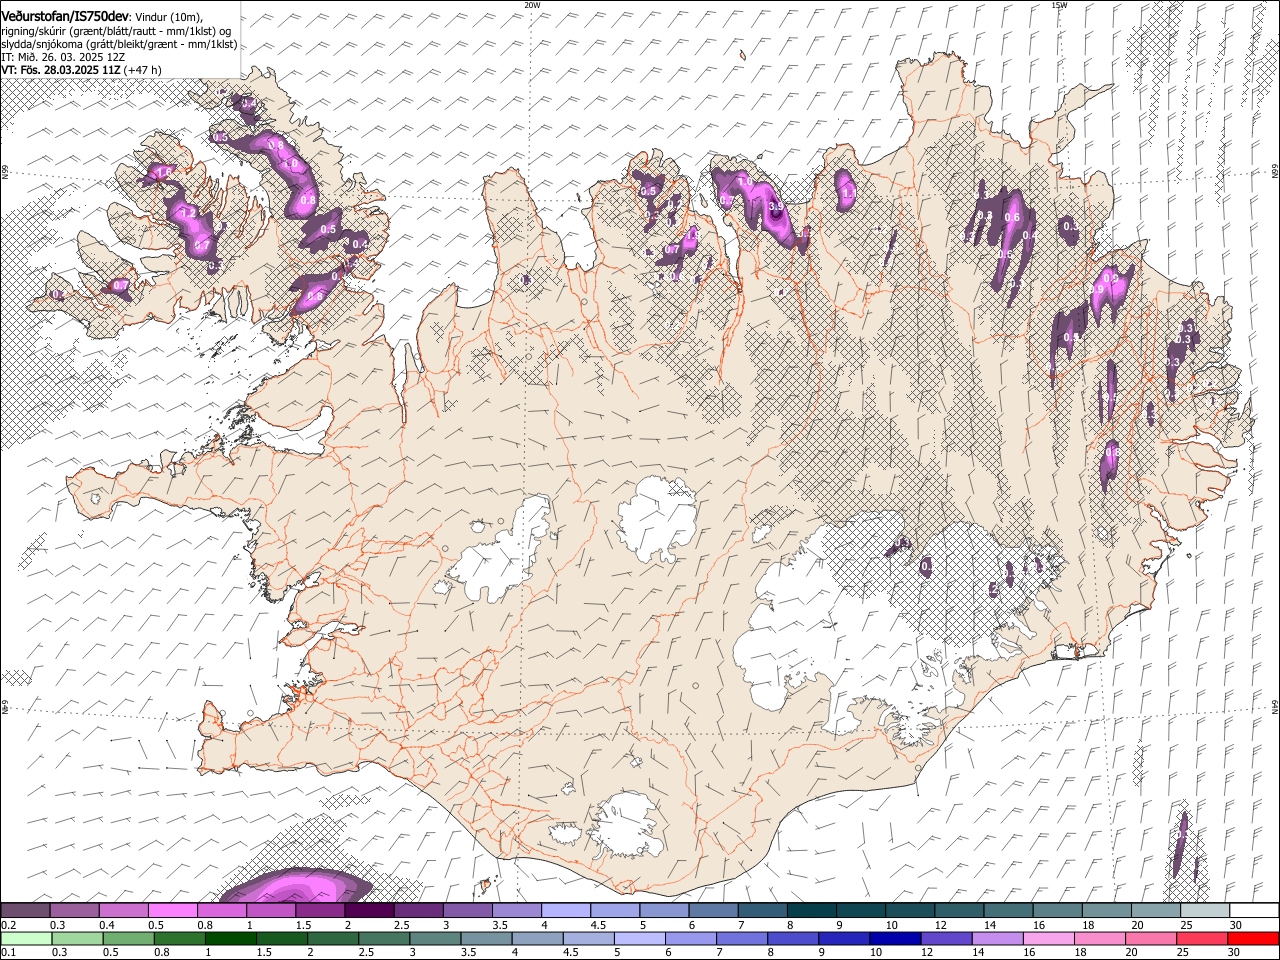Click the 3.9 precipitation value on north coast
The height and width of the screenshot is (960, 1280).
pyautogui.click(x=776, y=206)
